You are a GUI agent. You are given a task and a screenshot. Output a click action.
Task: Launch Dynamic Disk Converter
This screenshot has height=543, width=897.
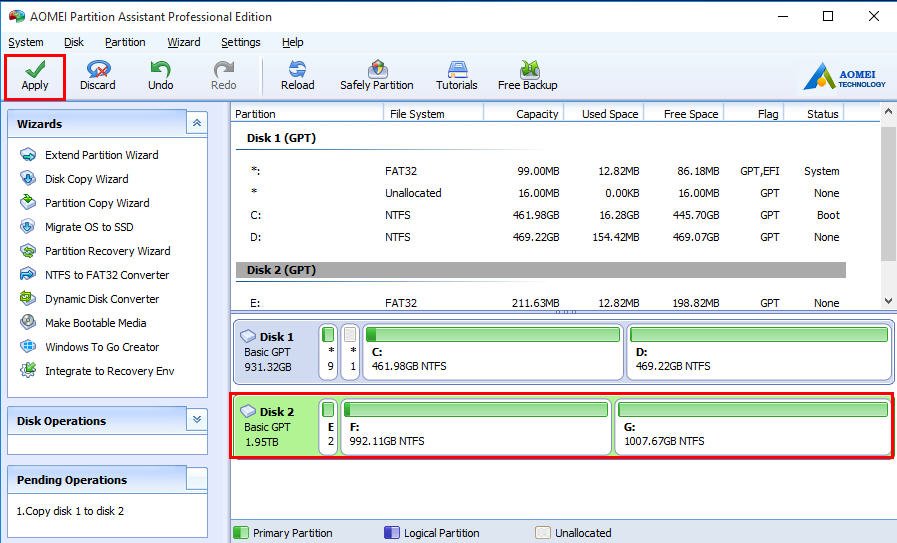(102, 299)
